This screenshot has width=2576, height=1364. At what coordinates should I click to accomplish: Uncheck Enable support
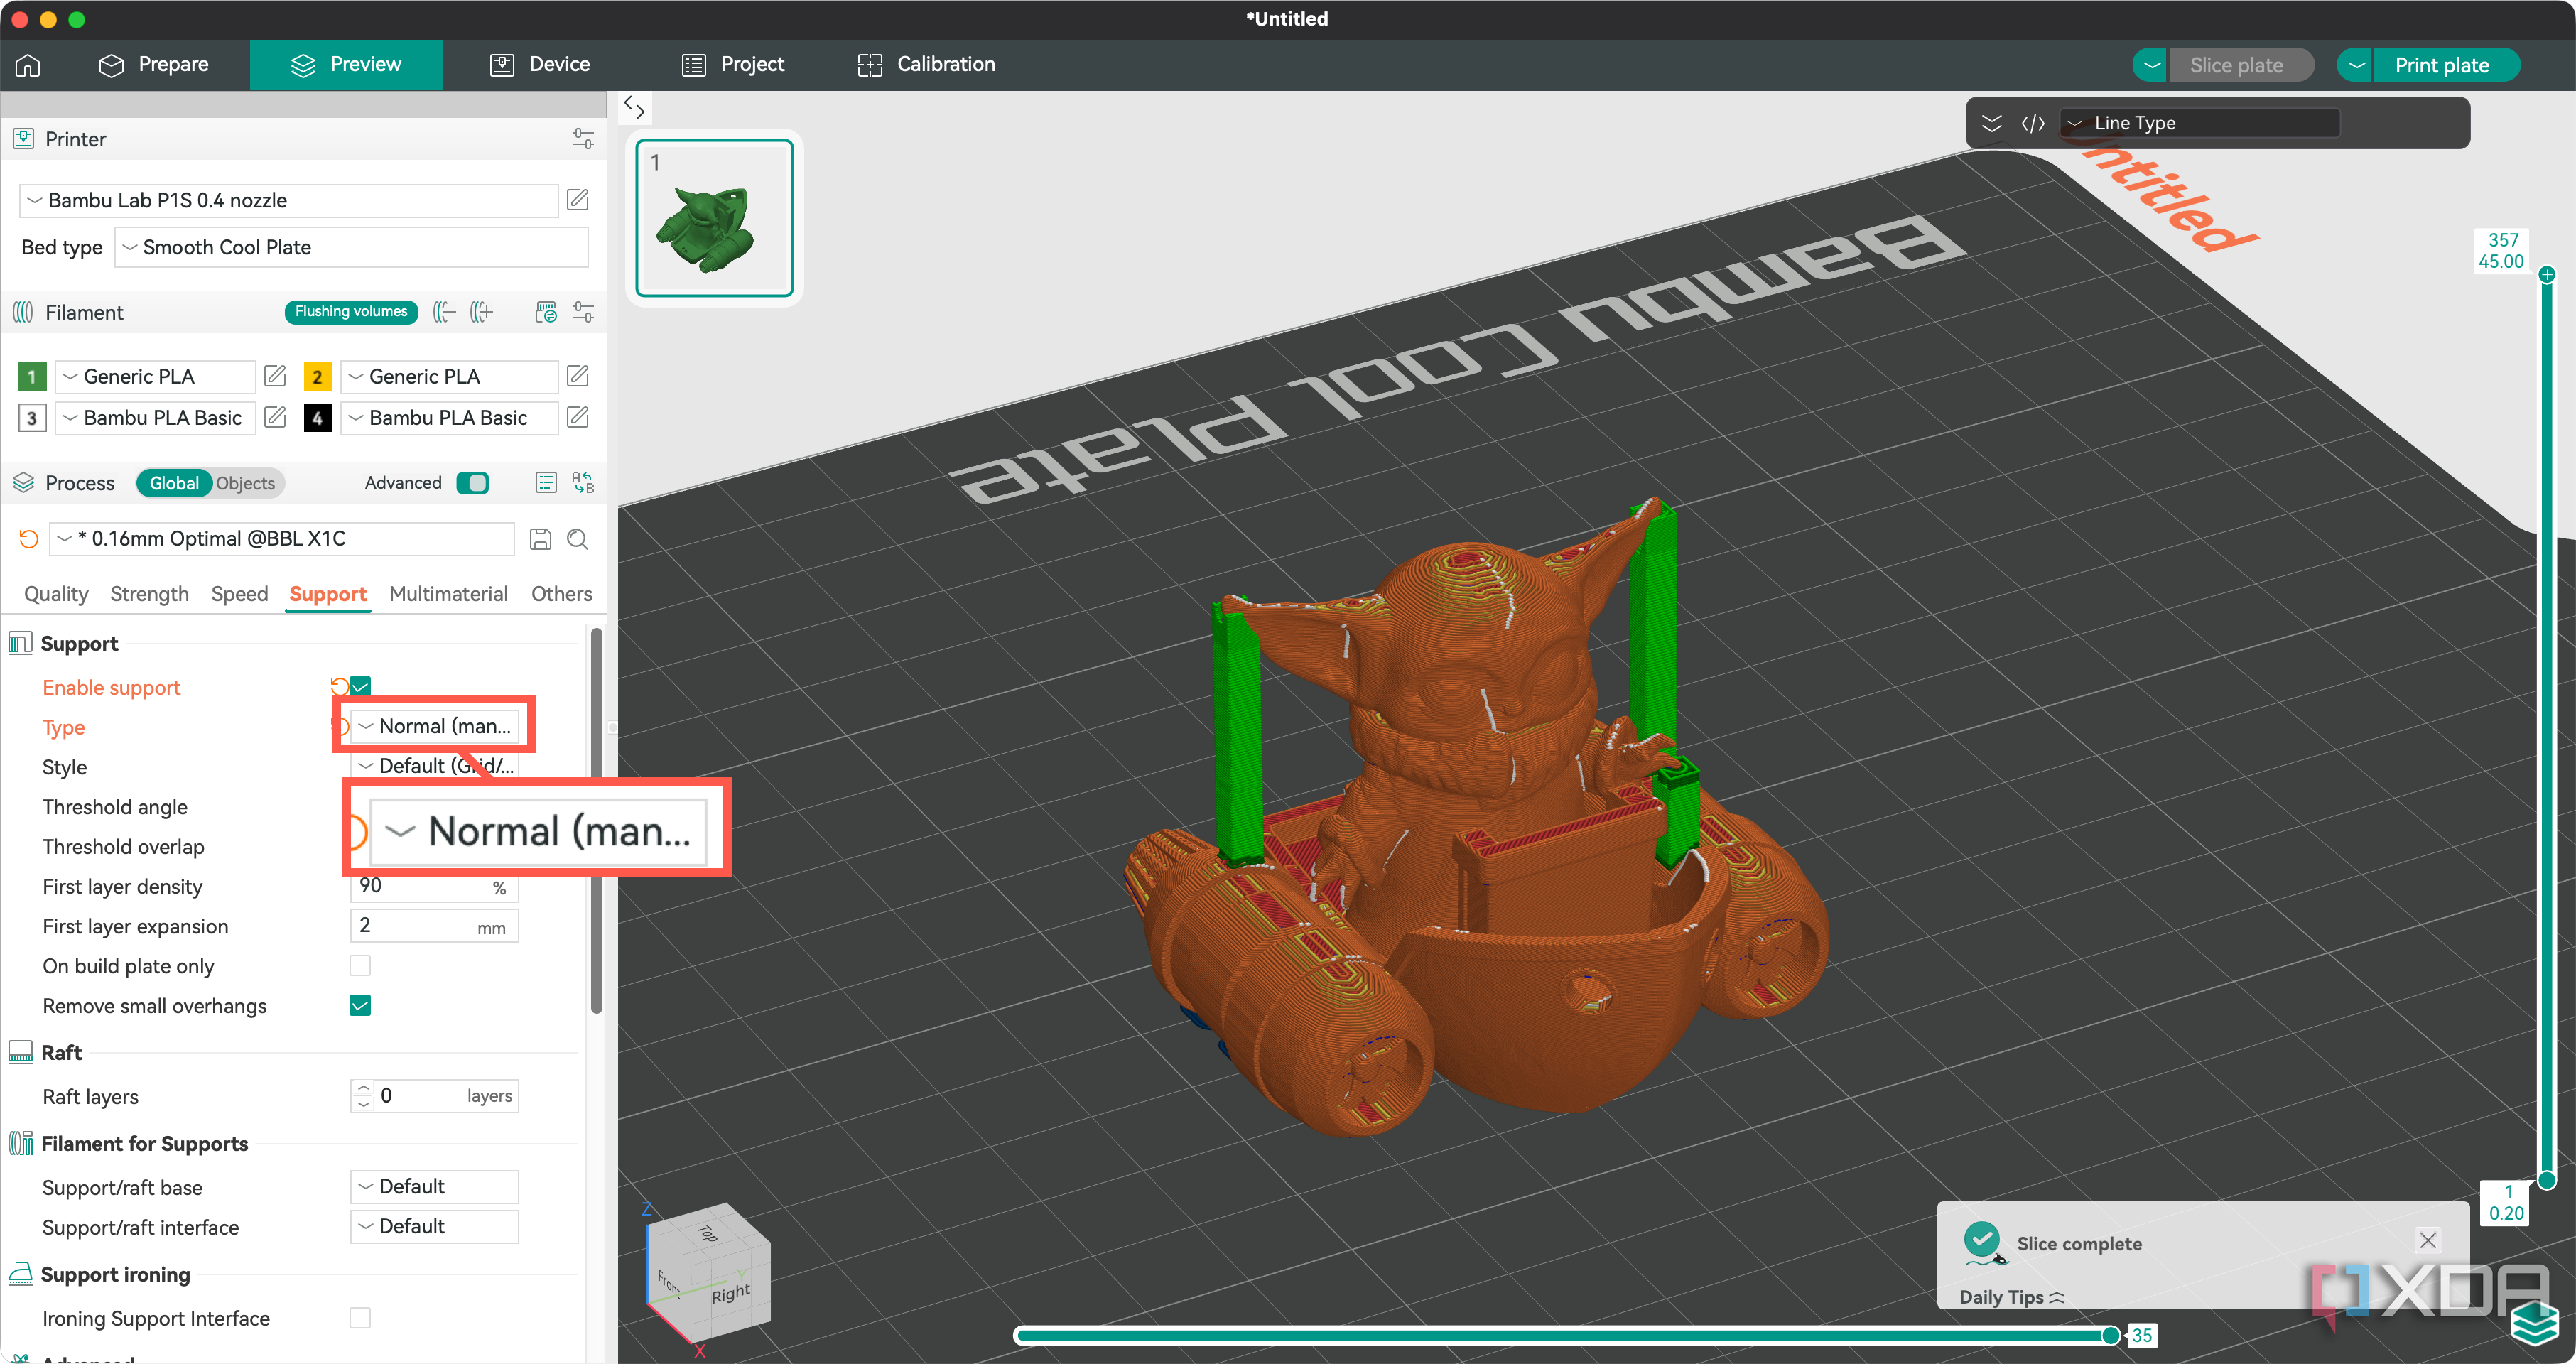(x=360, y=686)
